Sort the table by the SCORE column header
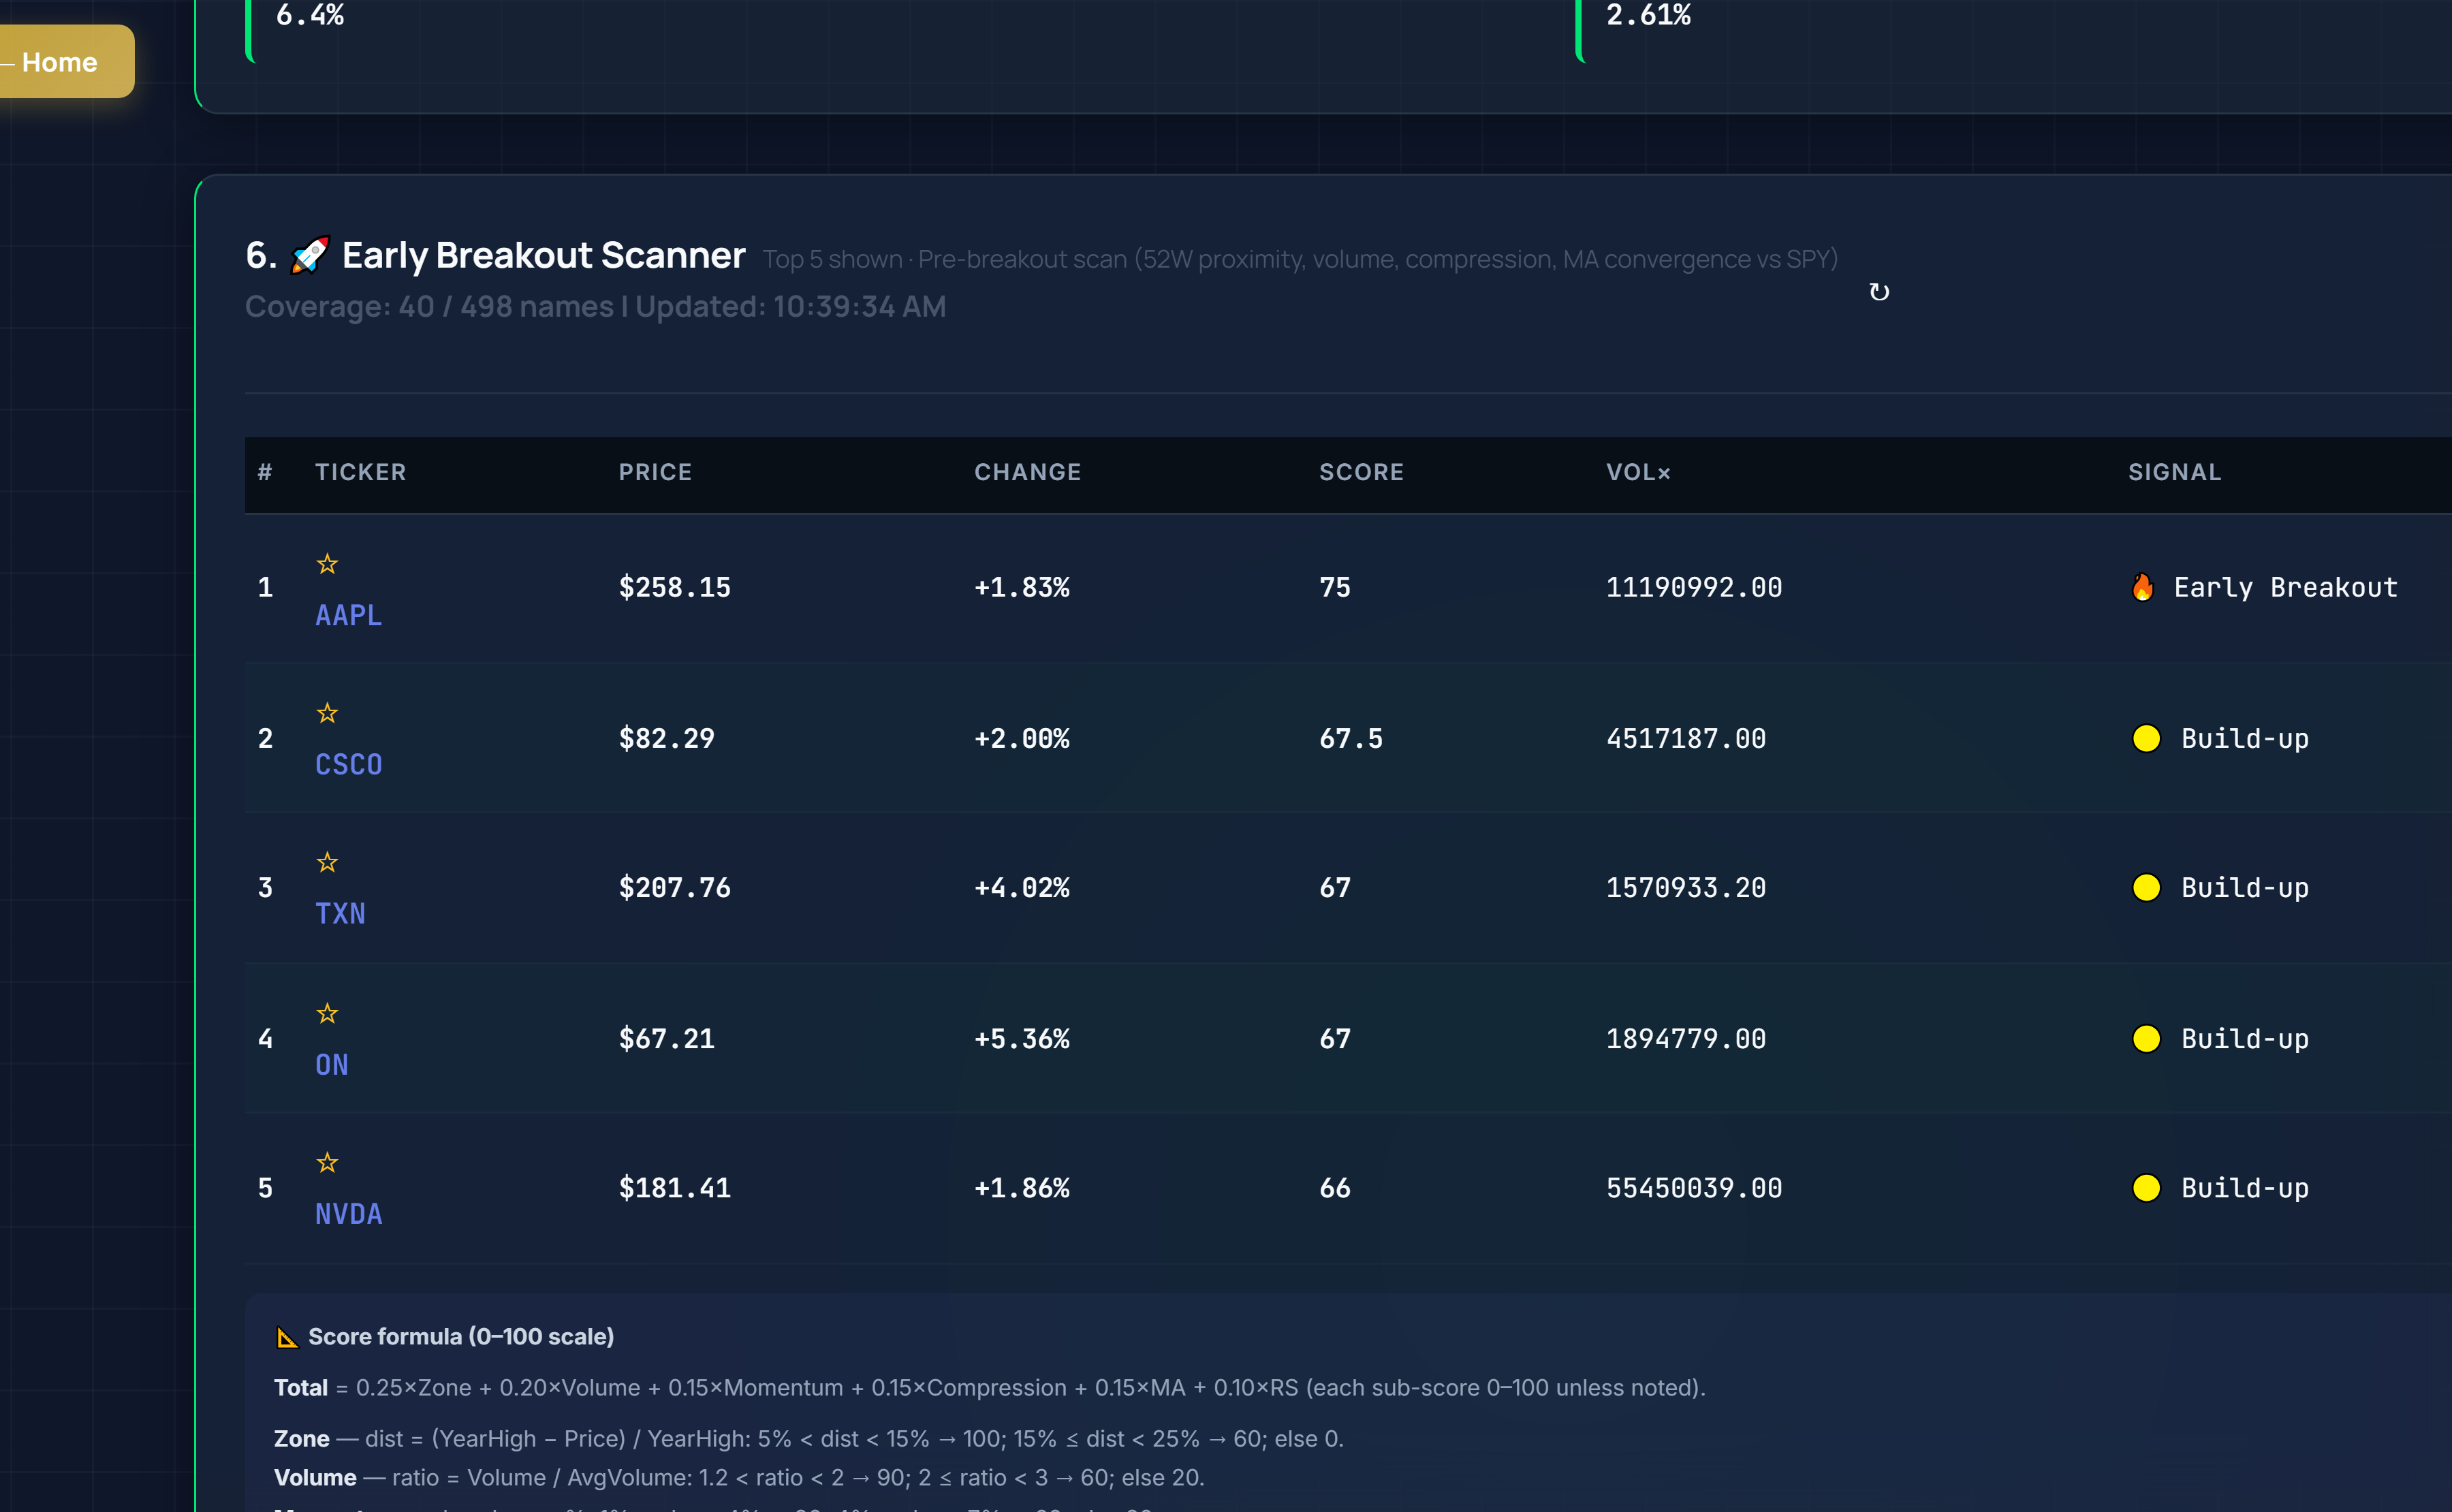The image size is (2452, 1512). [1361, 471]
